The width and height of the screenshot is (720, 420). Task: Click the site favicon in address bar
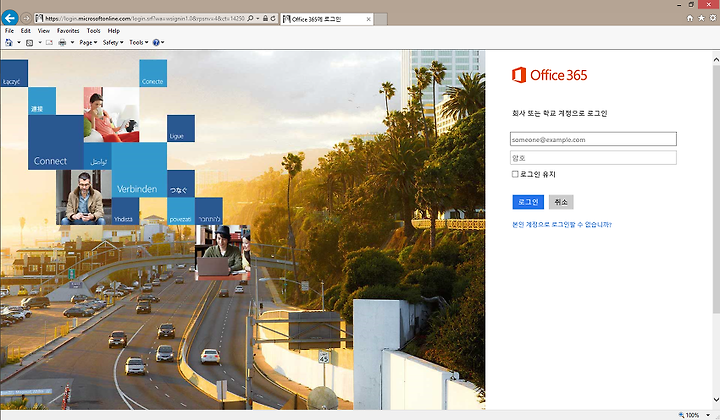39,18
